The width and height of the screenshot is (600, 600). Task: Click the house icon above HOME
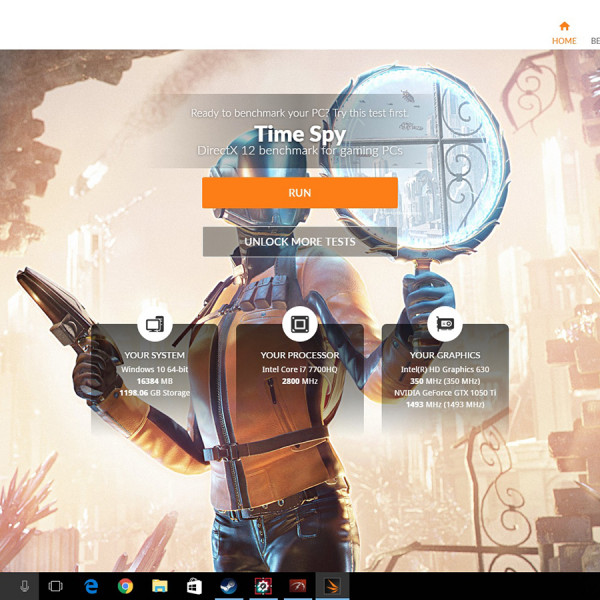point(564,26)
